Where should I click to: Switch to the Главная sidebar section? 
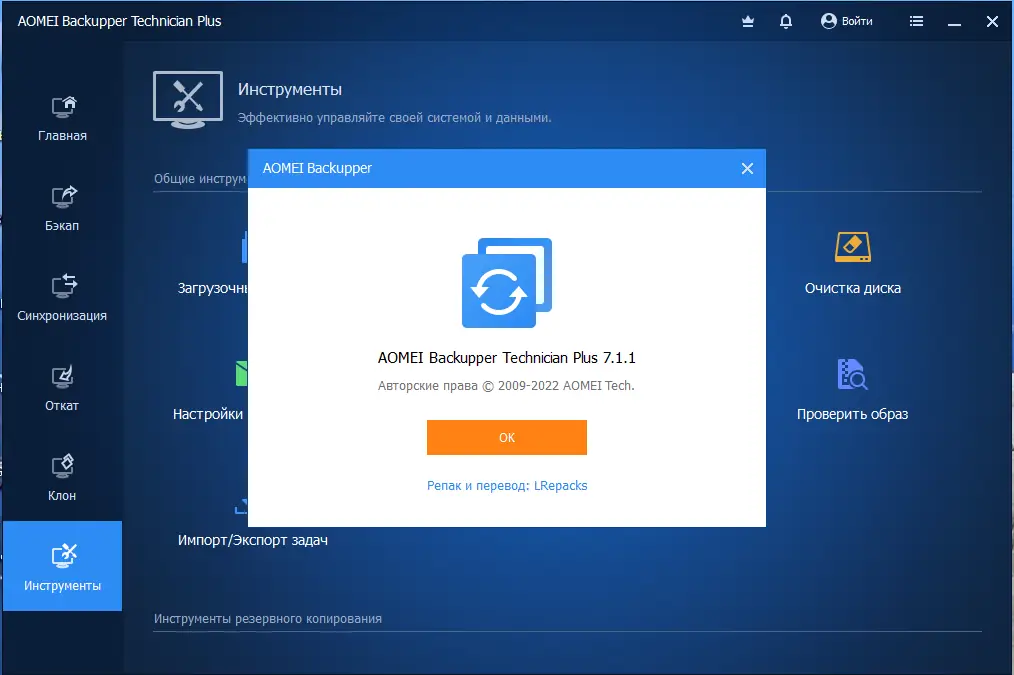[62, 118]
